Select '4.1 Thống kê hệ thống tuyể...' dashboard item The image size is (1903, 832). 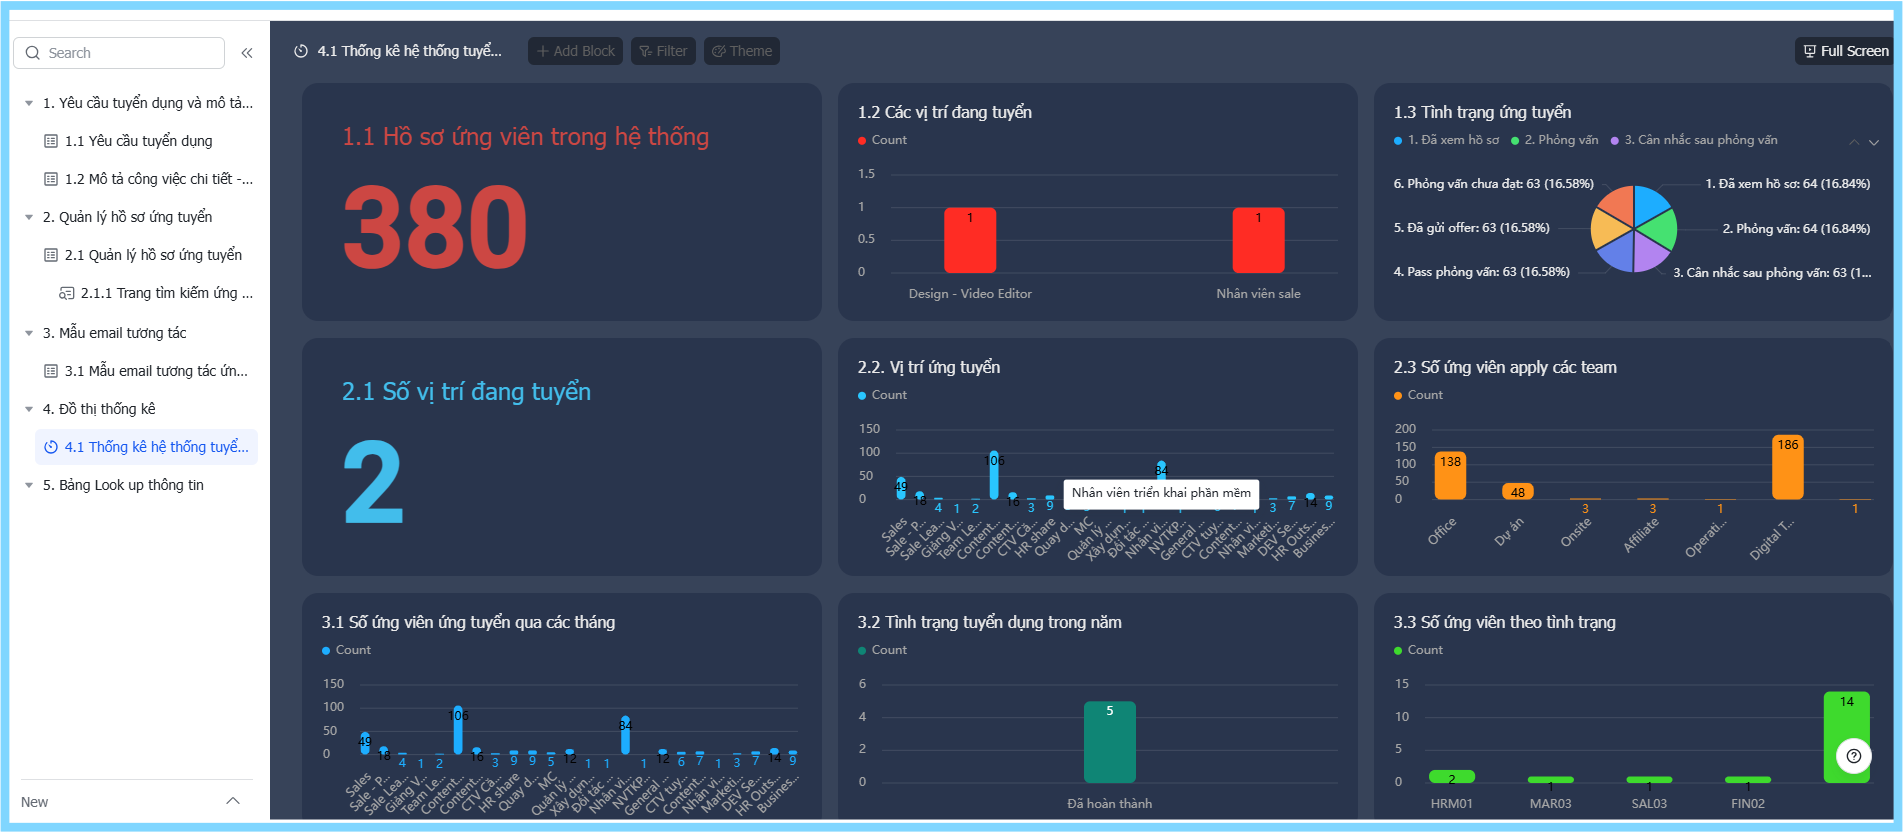click(x=147, y=447)
